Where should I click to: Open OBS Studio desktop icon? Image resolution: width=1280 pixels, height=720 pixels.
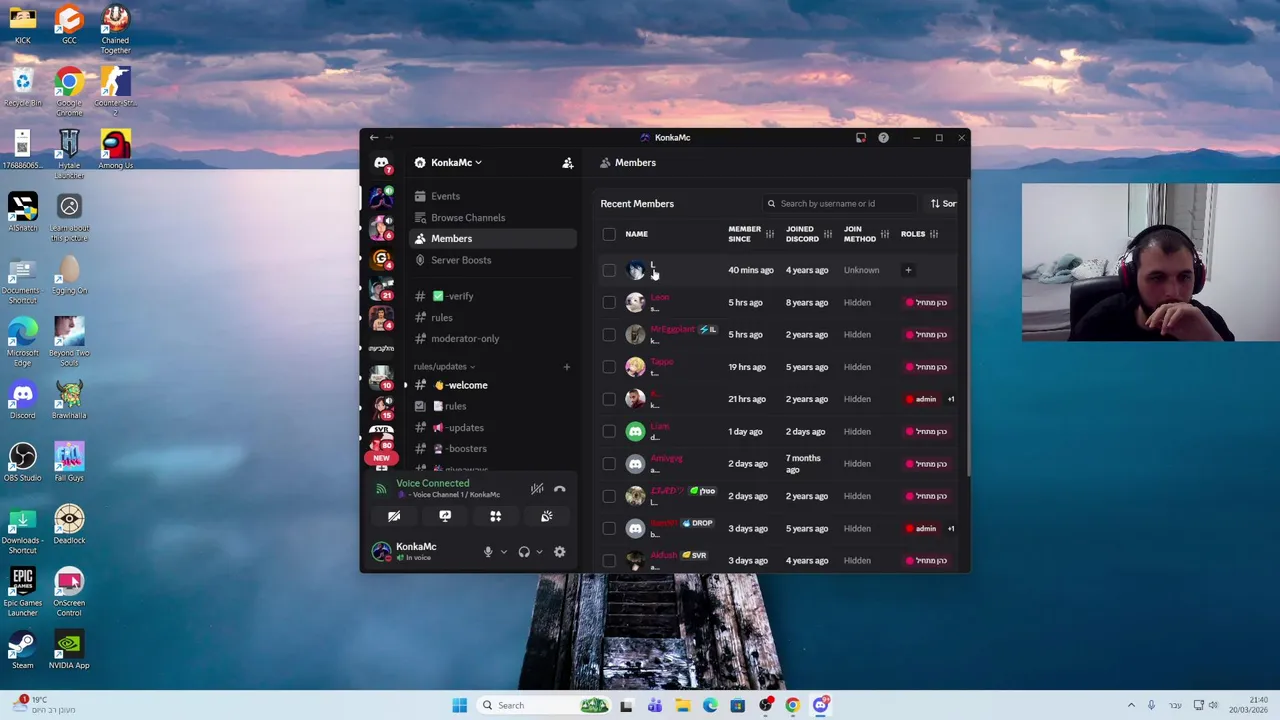pos(22,462)
